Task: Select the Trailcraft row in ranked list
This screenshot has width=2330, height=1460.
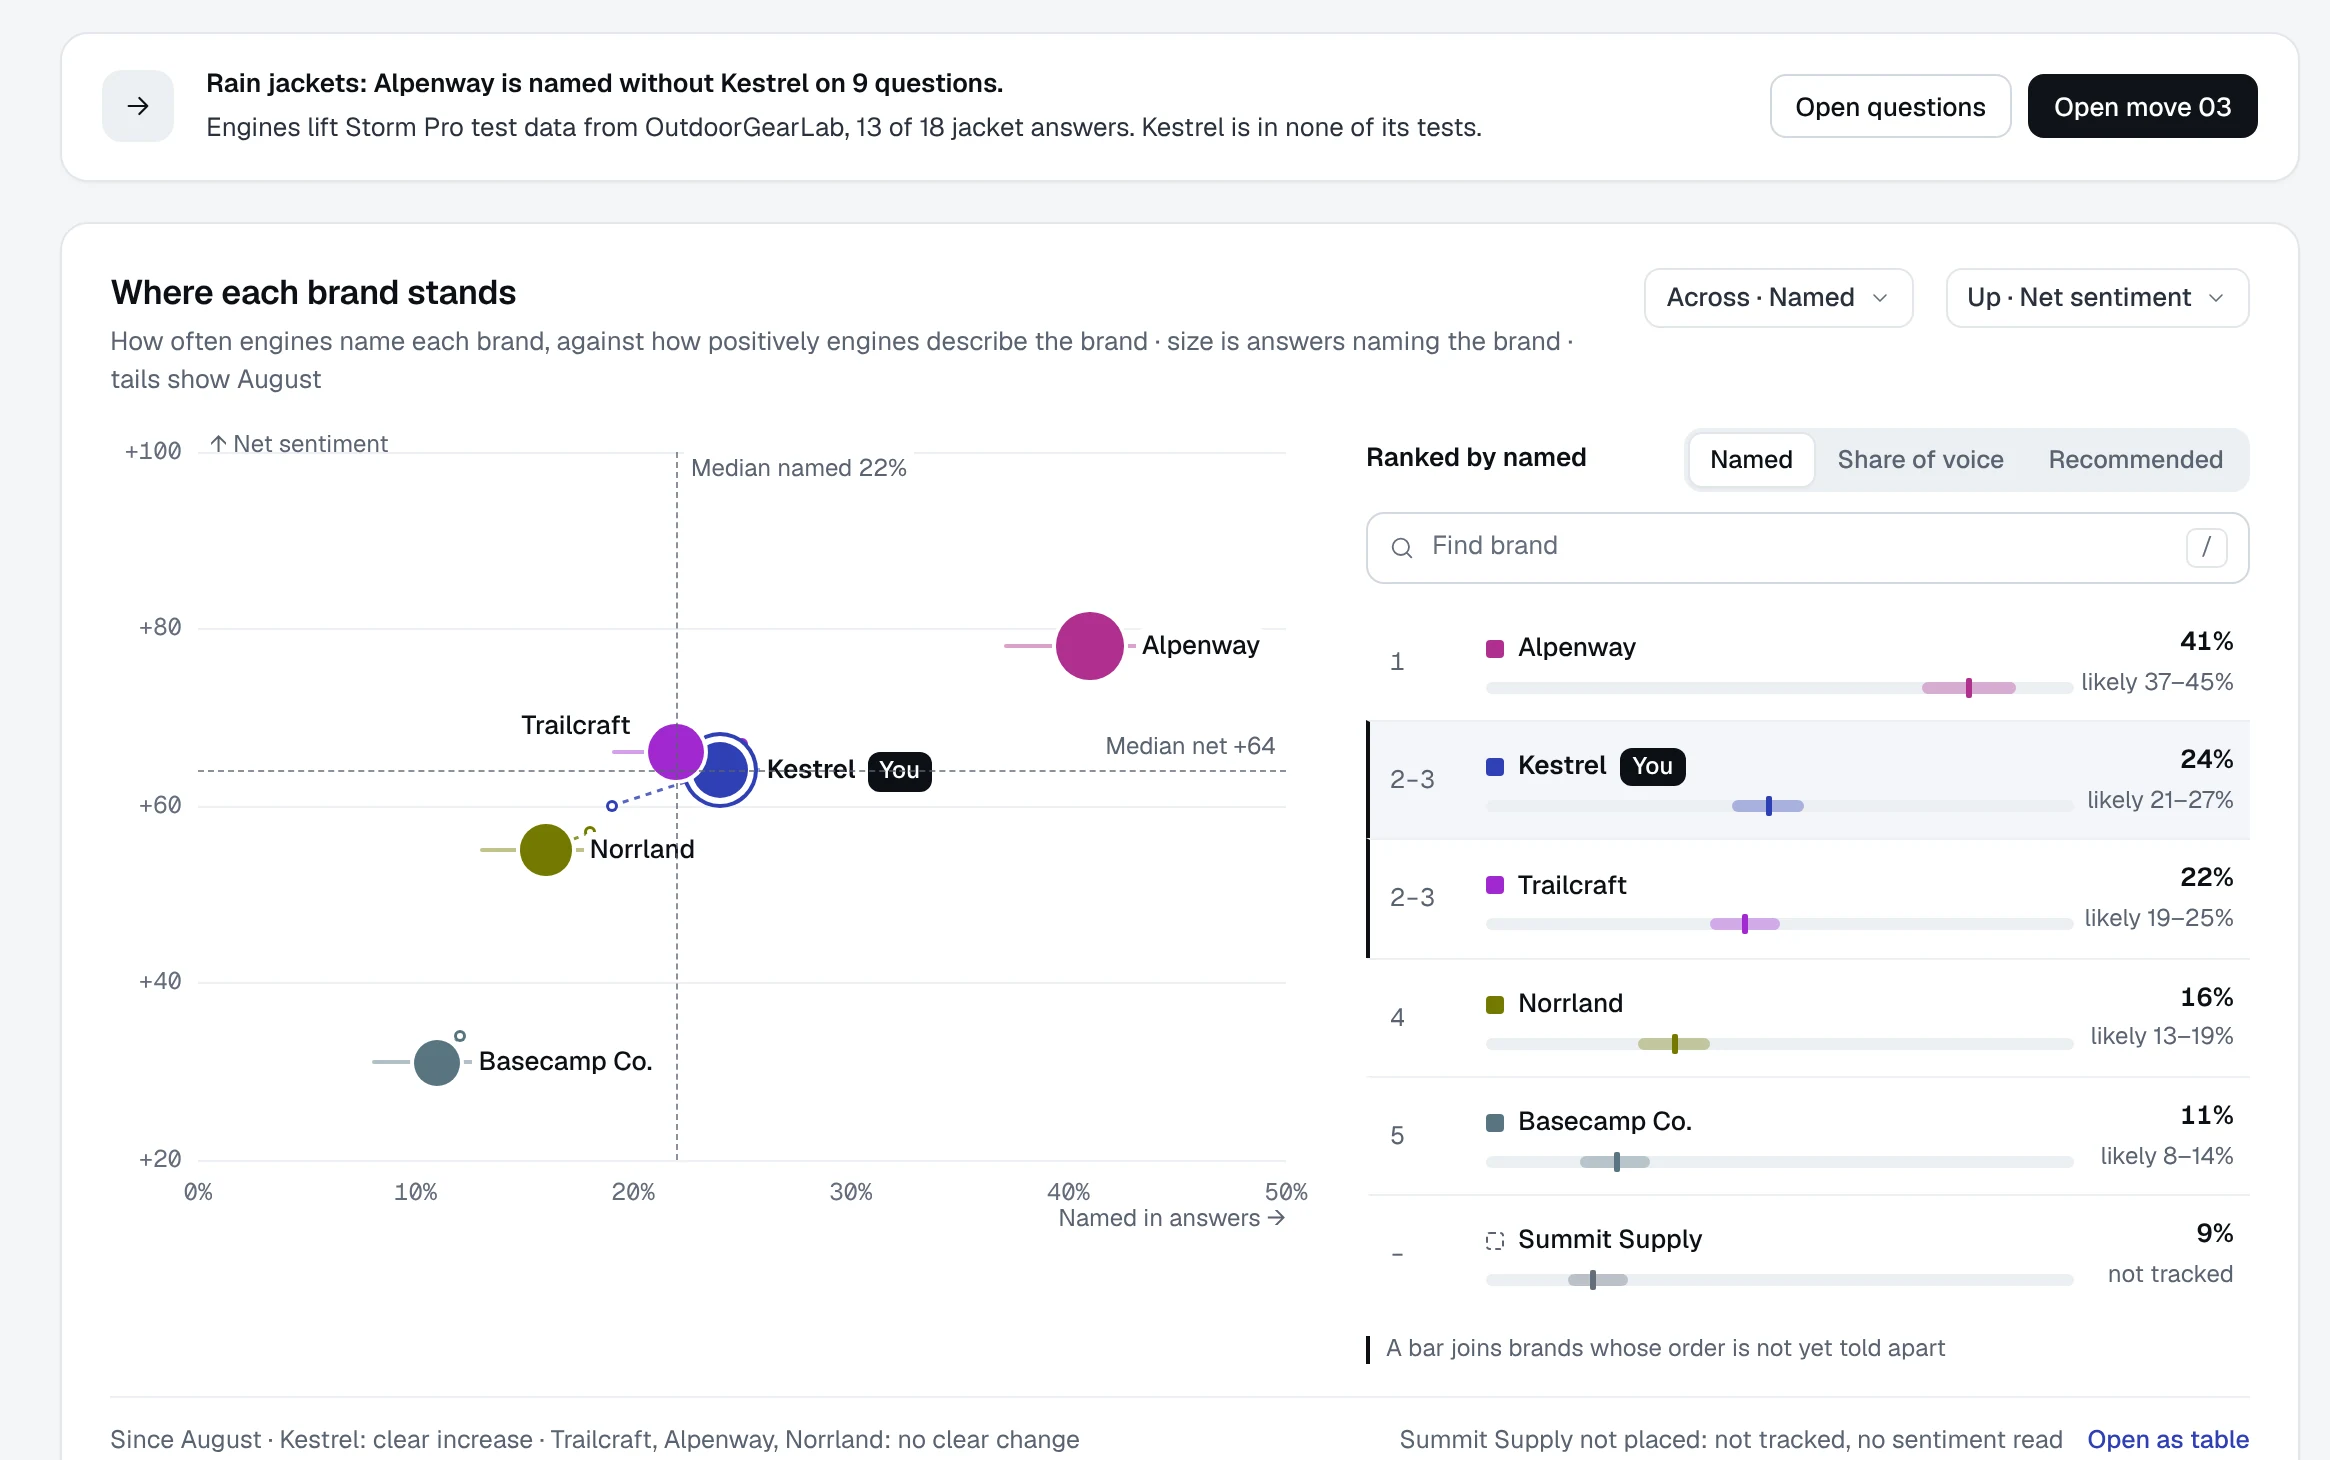Action: click(x=1808, y=898)
